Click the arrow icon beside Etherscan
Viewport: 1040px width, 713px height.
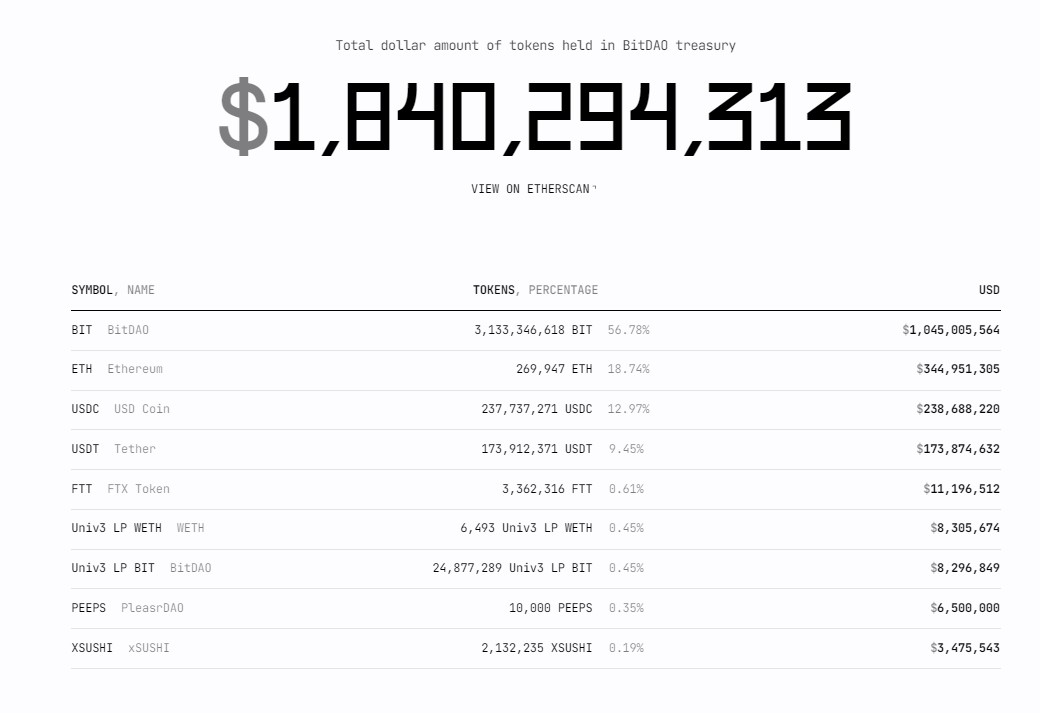click(594, 188)
